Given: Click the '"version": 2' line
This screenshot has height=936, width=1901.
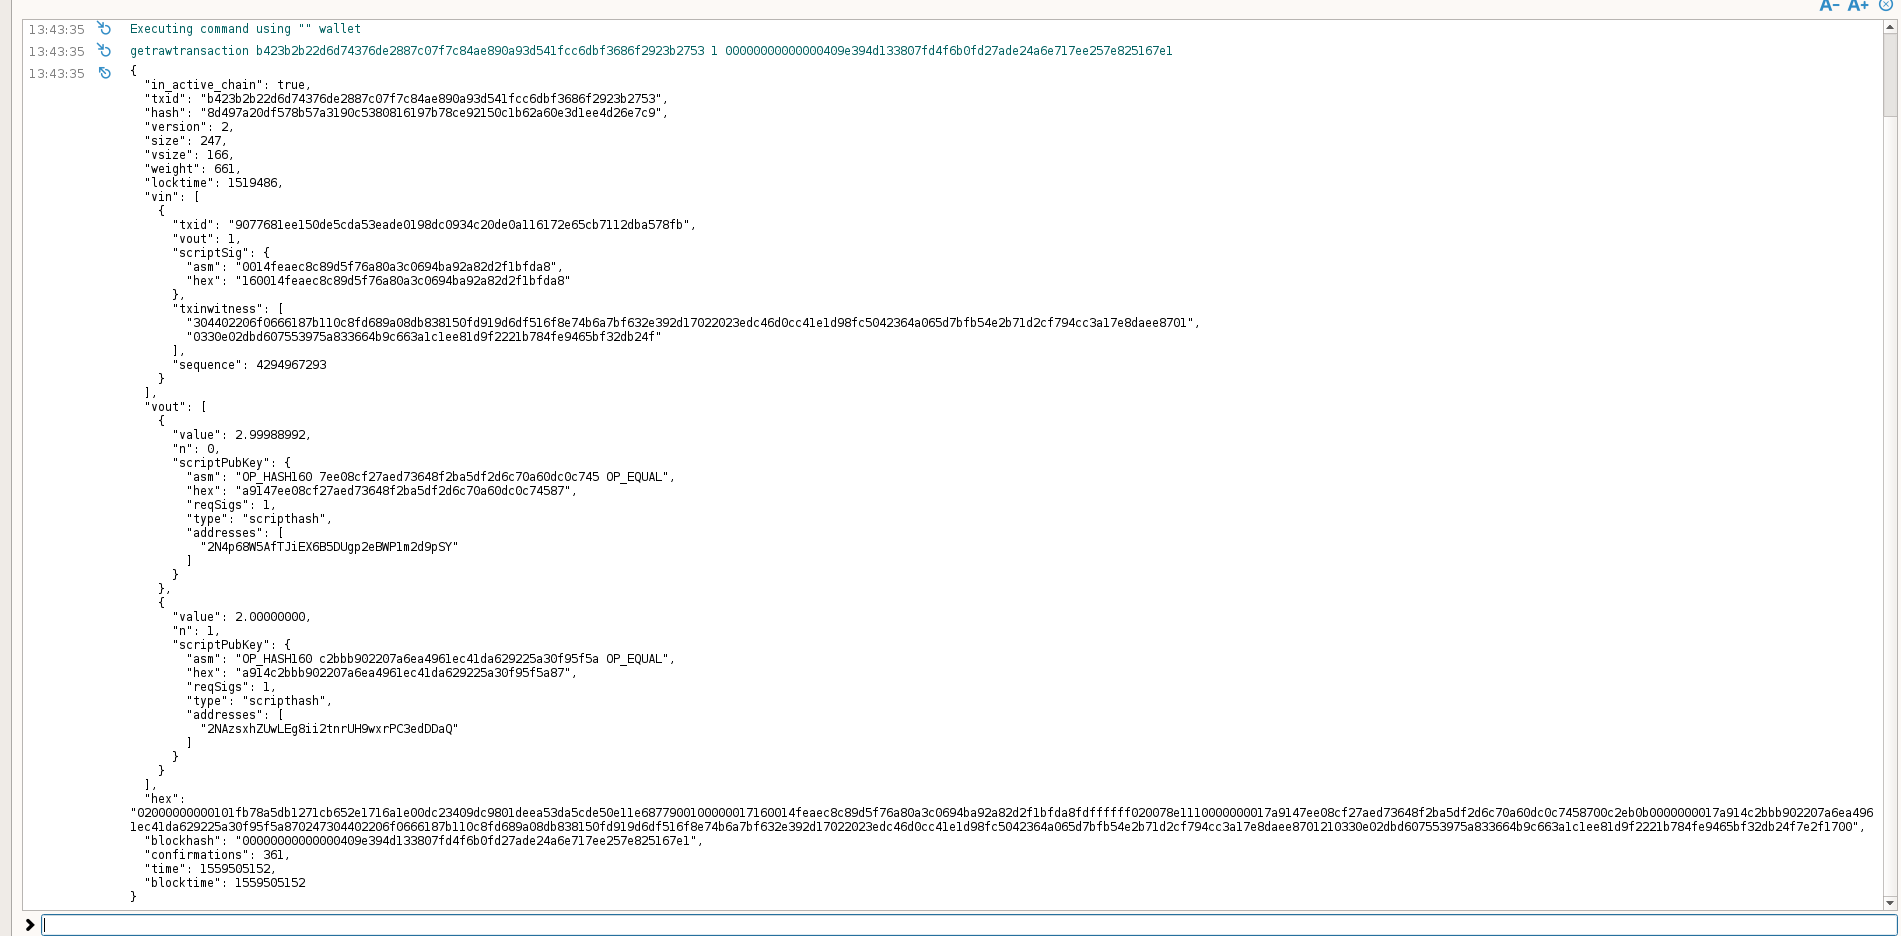Looking at the screenshot, I should 189,127.
